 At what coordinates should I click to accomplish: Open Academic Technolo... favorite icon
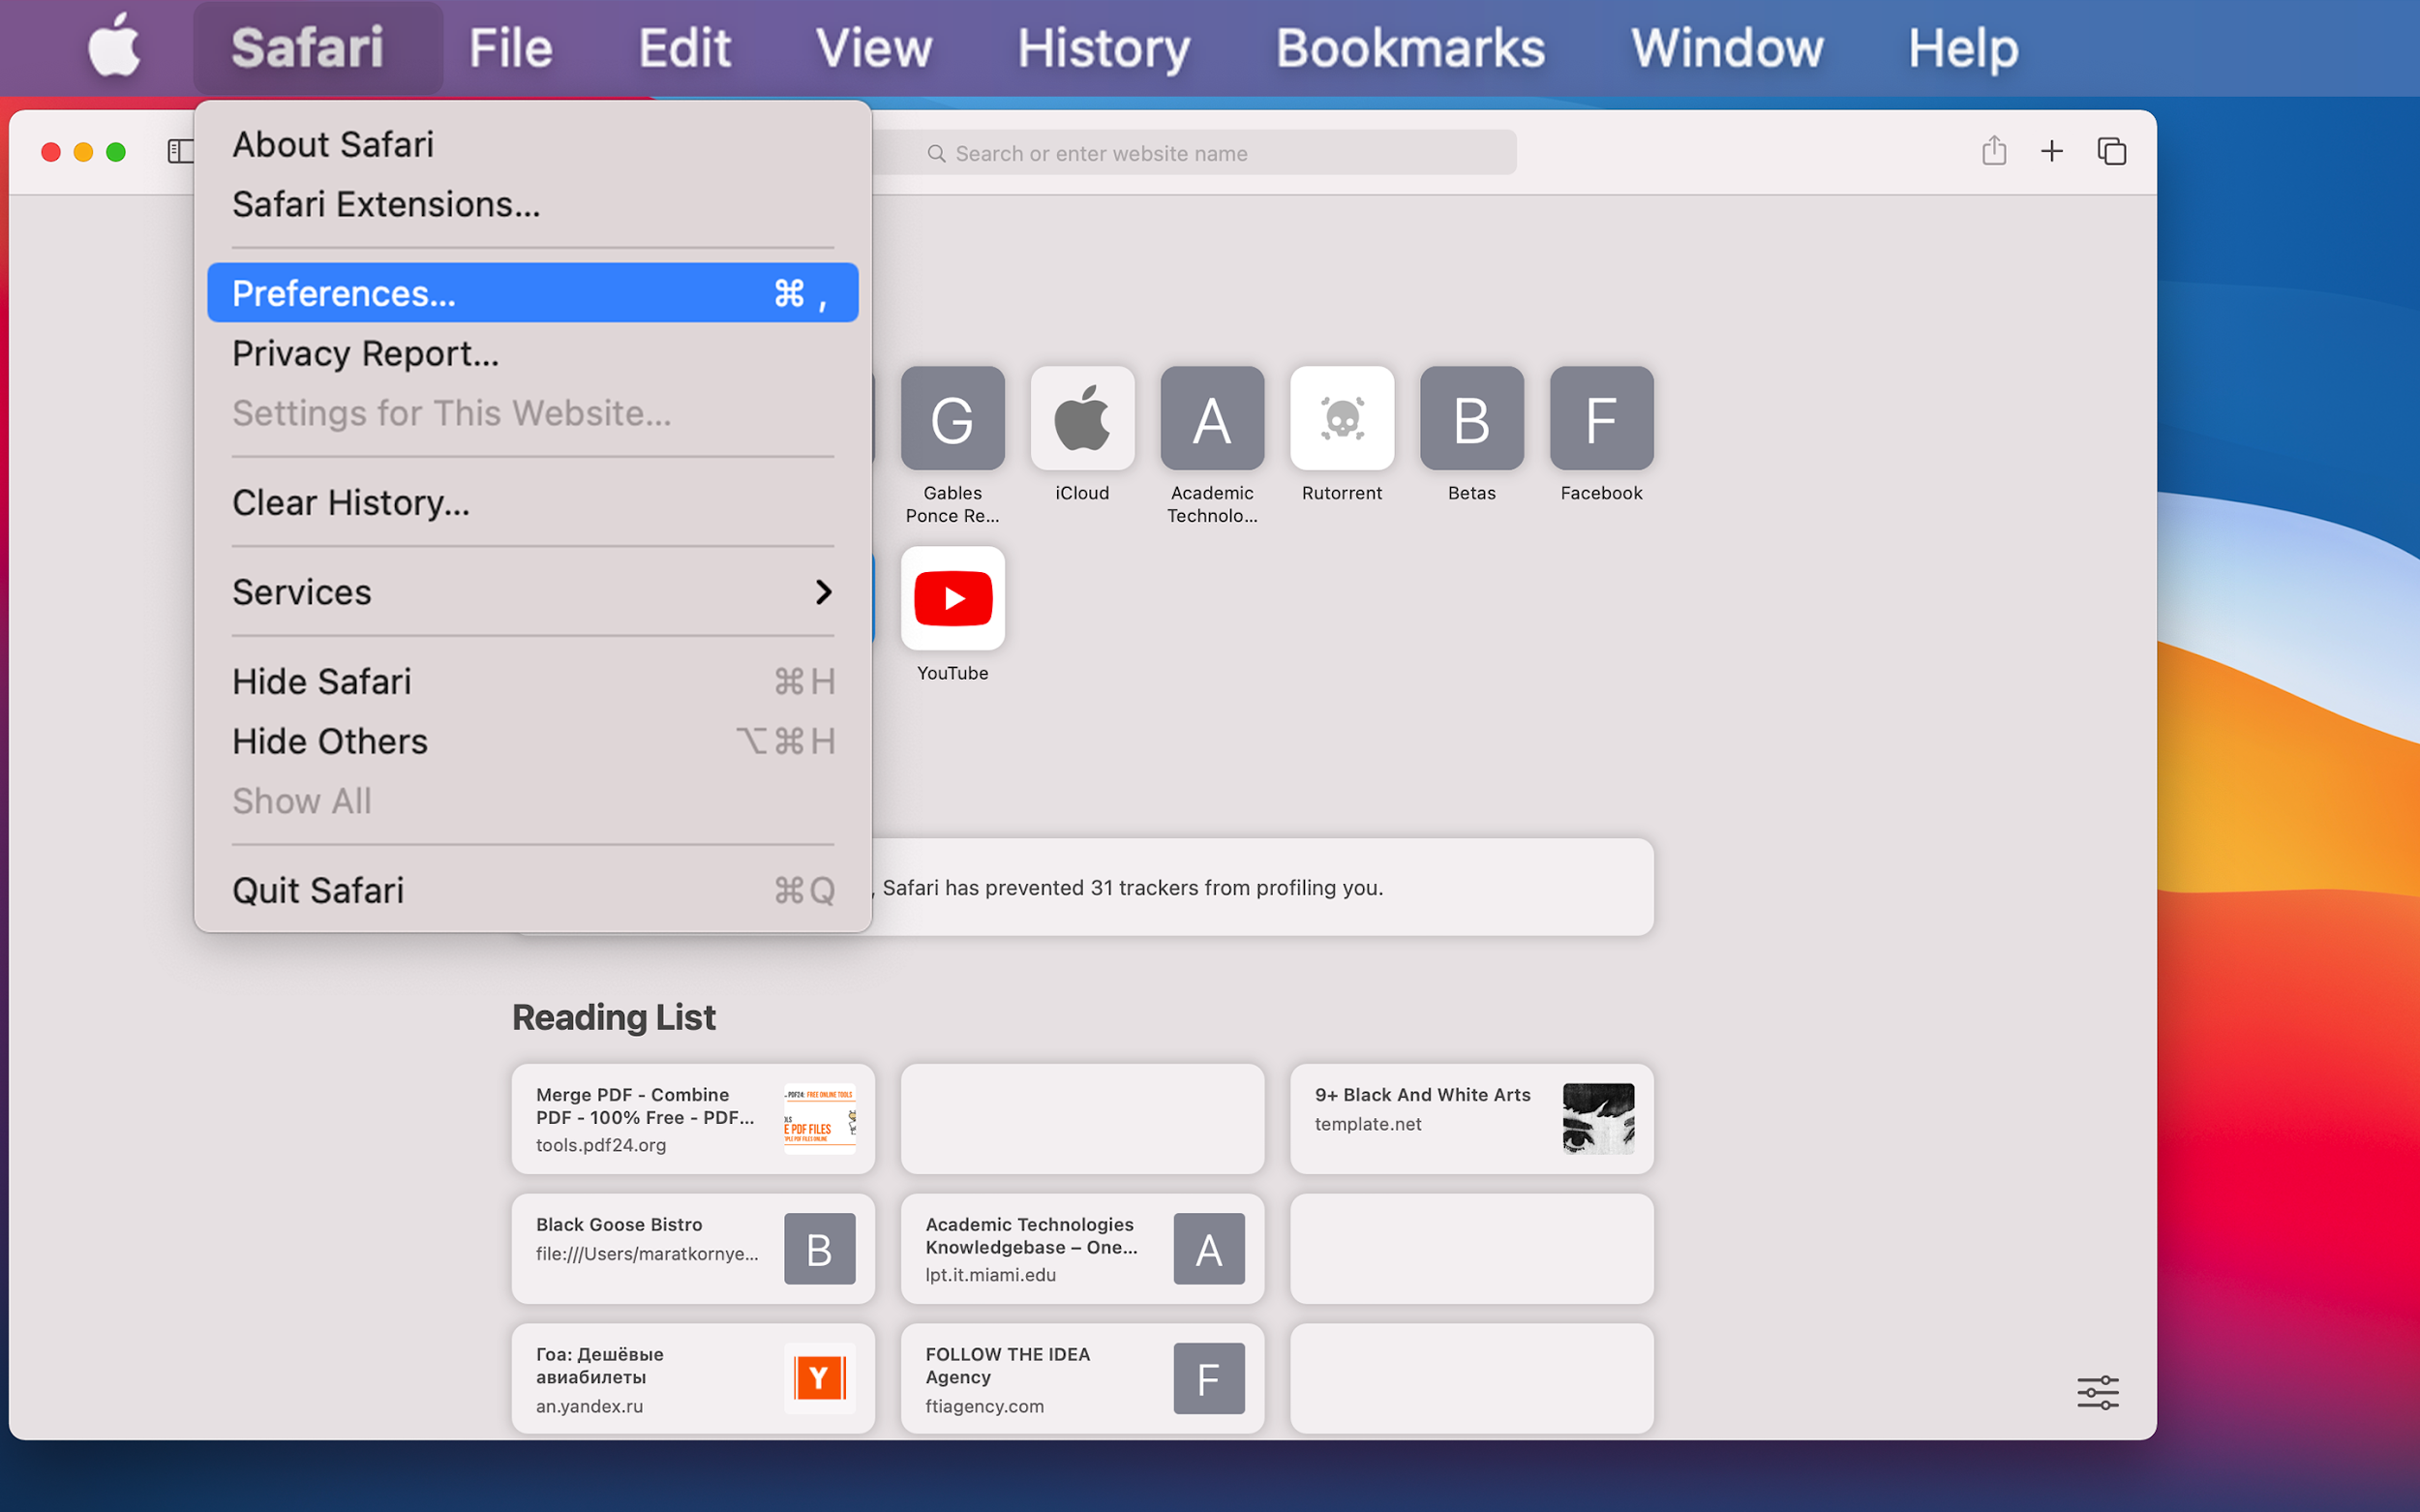coord(1212,418)
